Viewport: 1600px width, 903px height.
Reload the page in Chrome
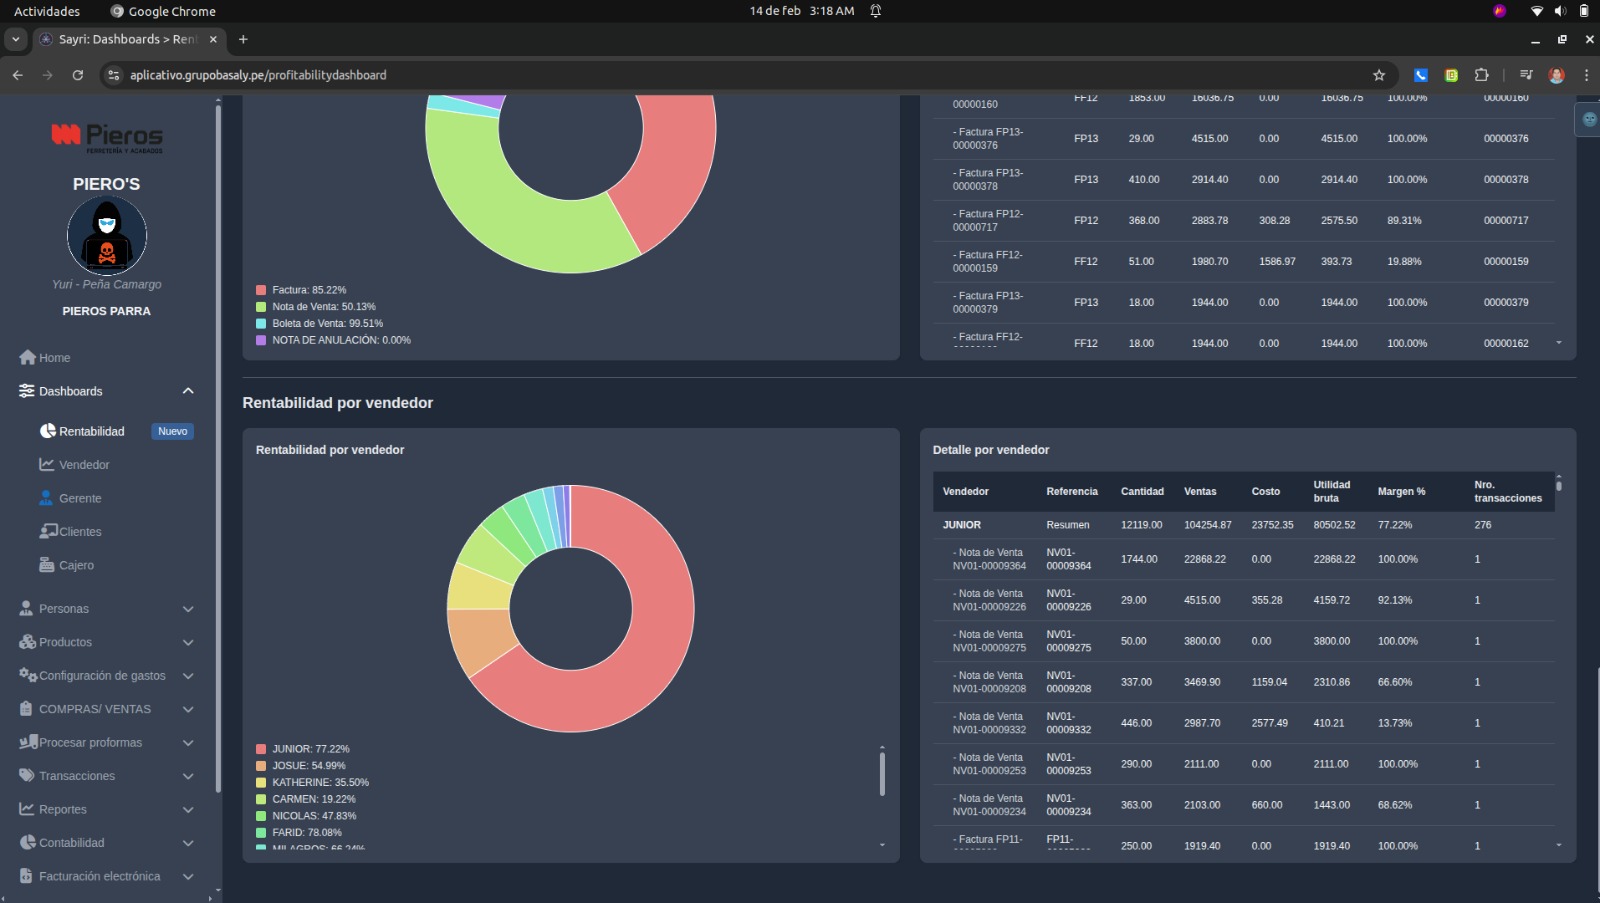coord(78,75)
